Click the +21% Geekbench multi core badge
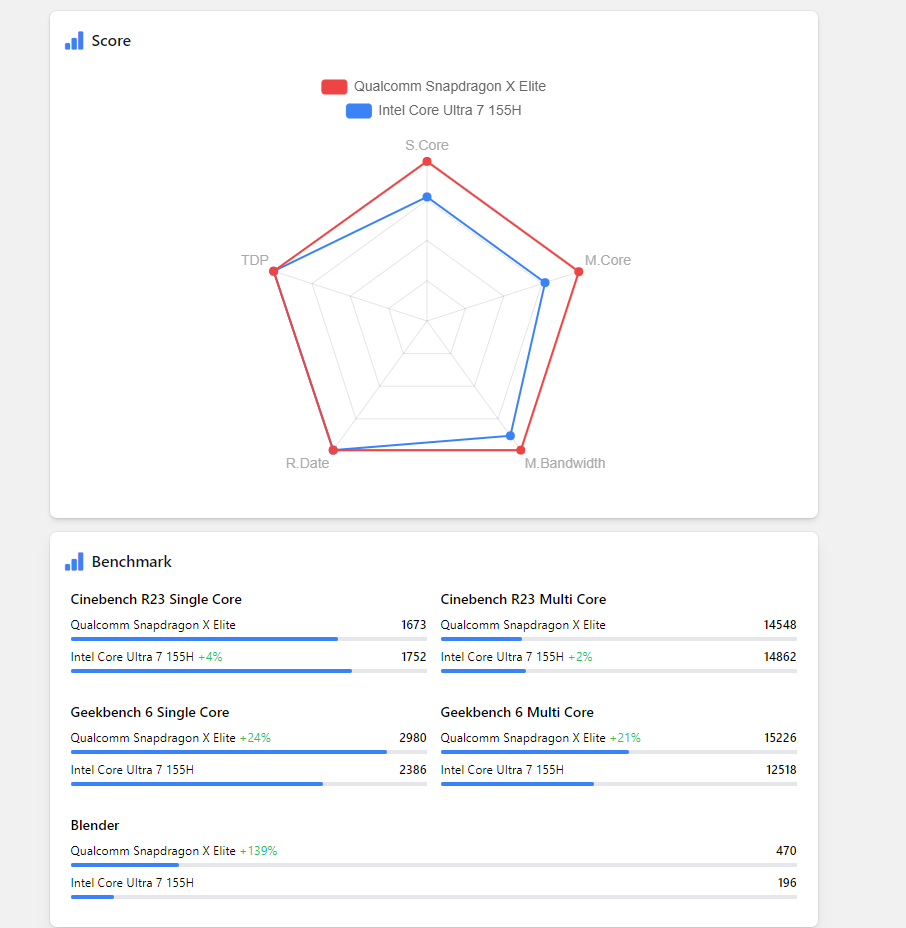906x928 pixels. tap(625, 738)
